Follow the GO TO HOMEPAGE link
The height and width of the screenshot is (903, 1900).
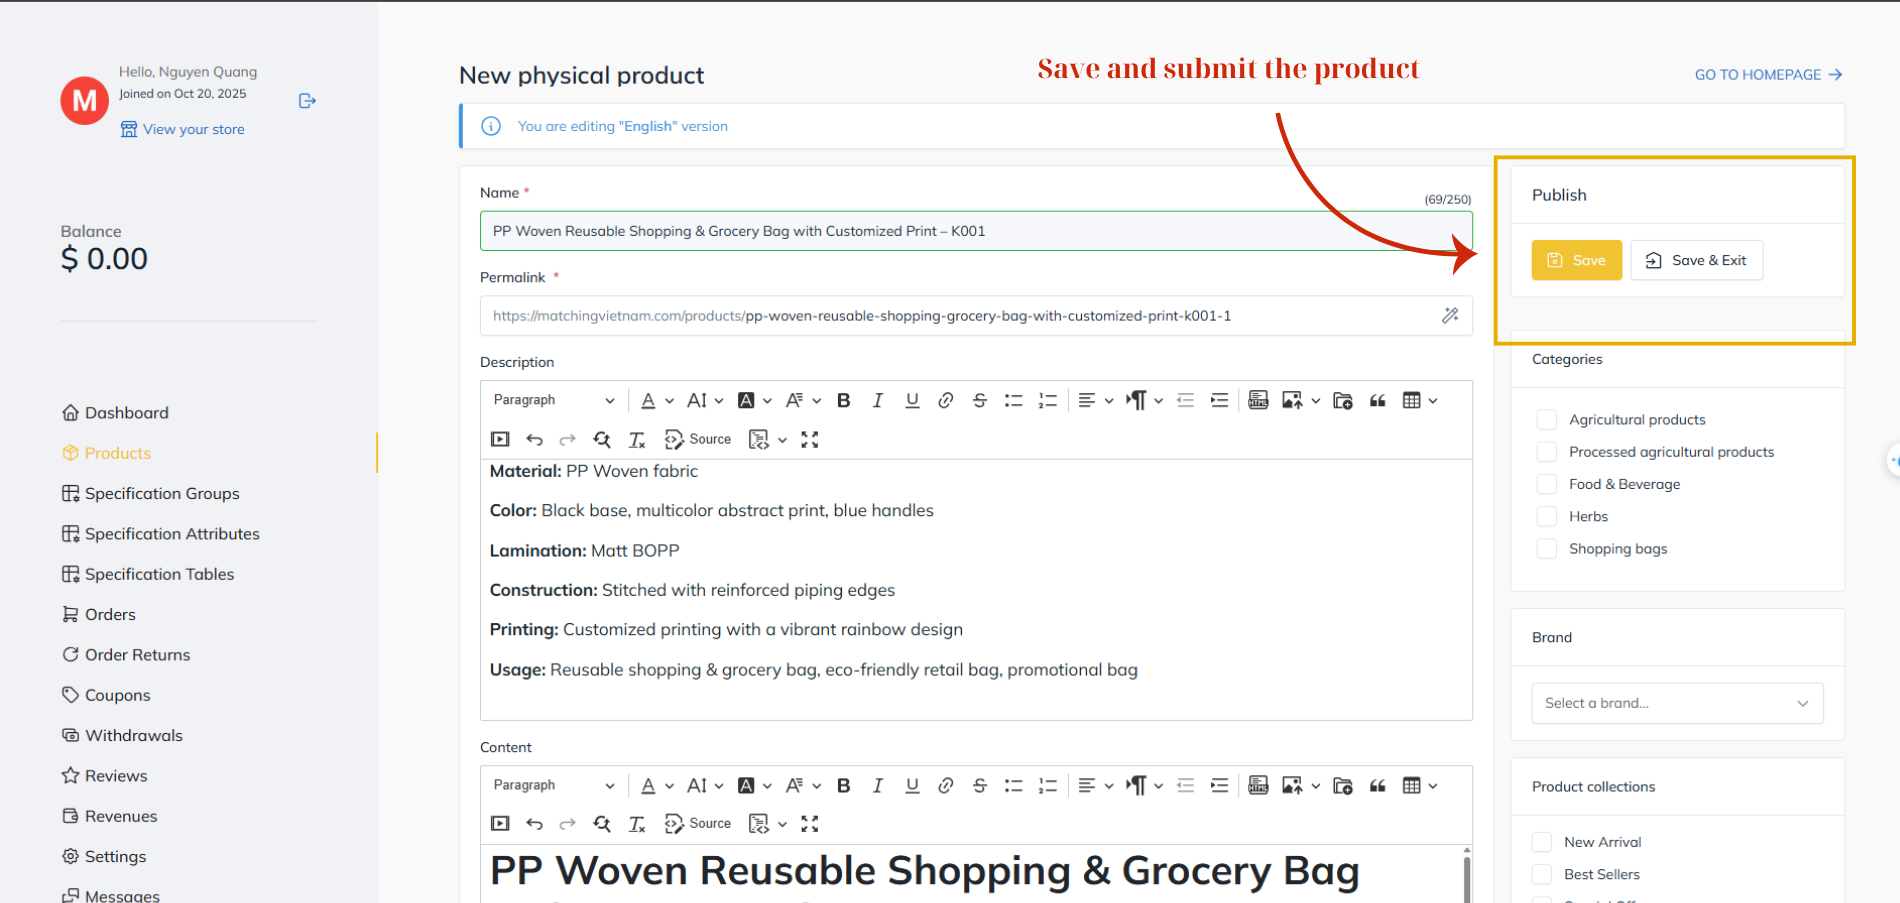[1767, 75]
